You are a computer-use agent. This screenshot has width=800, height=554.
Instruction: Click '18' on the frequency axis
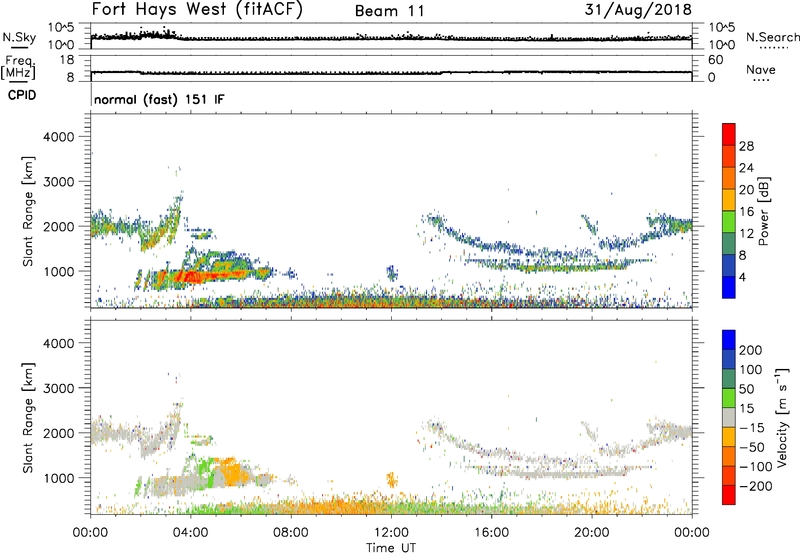tap(67, 60)
